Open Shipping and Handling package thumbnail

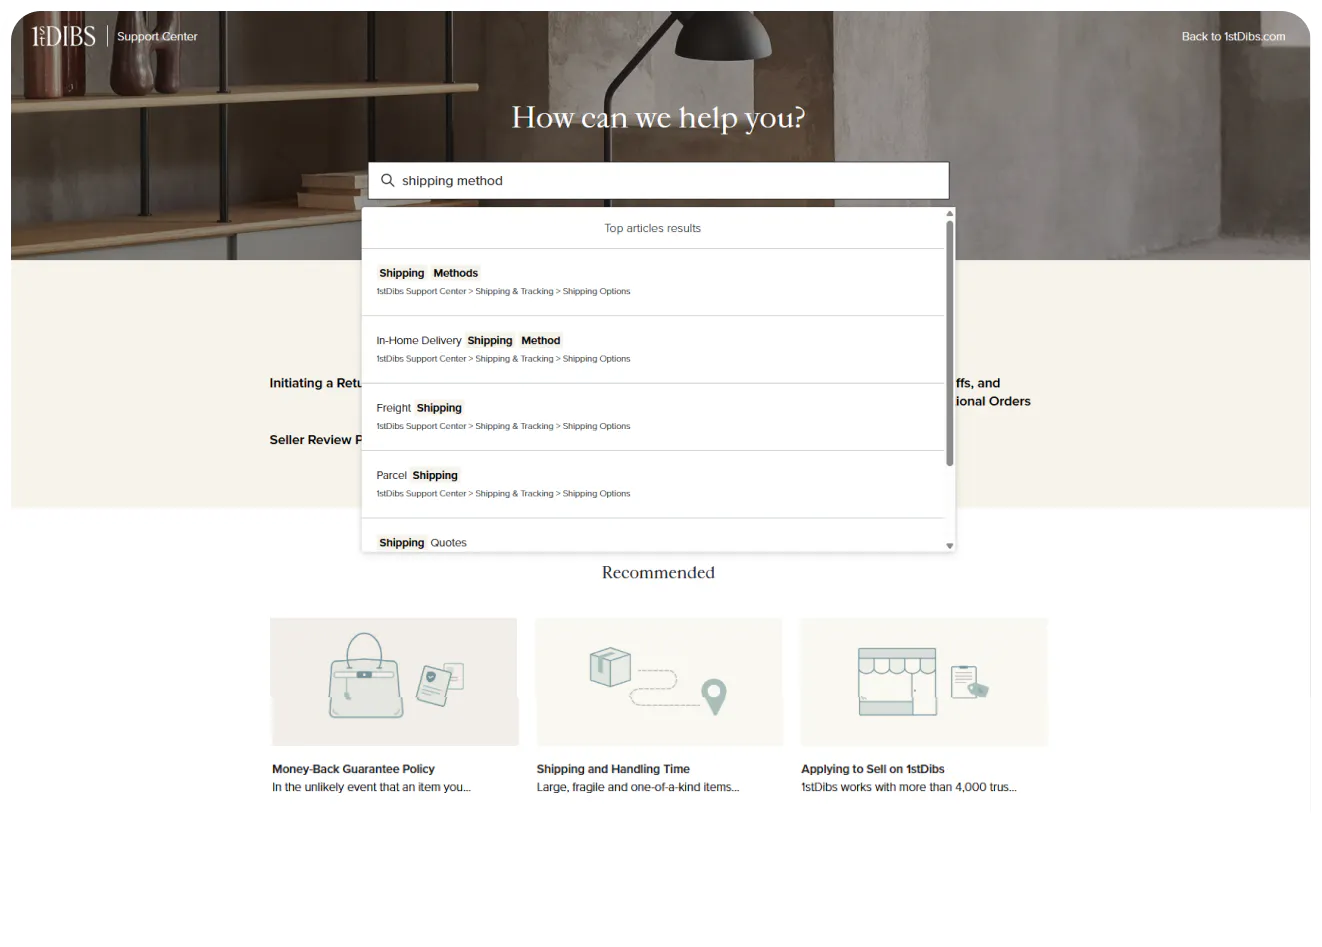659,682
